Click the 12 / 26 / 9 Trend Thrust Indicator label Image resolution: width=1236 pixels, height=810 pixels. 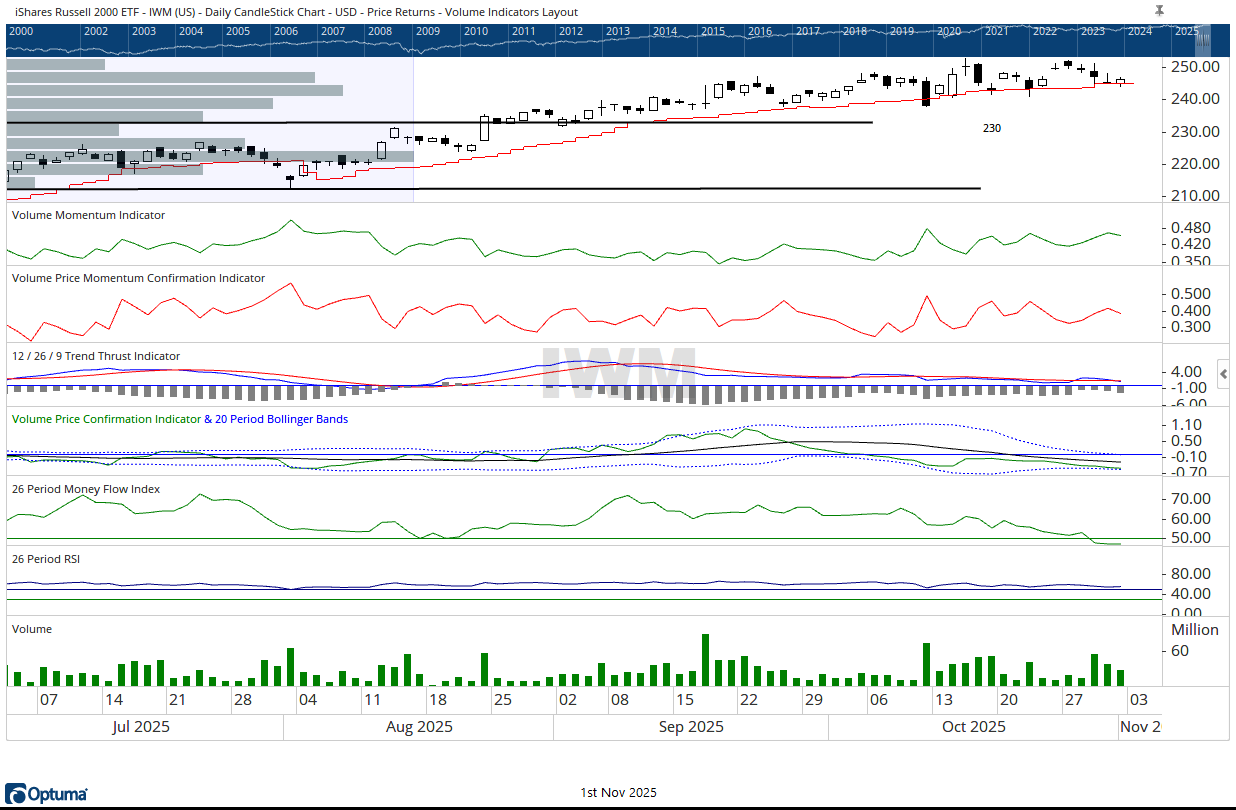(96, 356)
